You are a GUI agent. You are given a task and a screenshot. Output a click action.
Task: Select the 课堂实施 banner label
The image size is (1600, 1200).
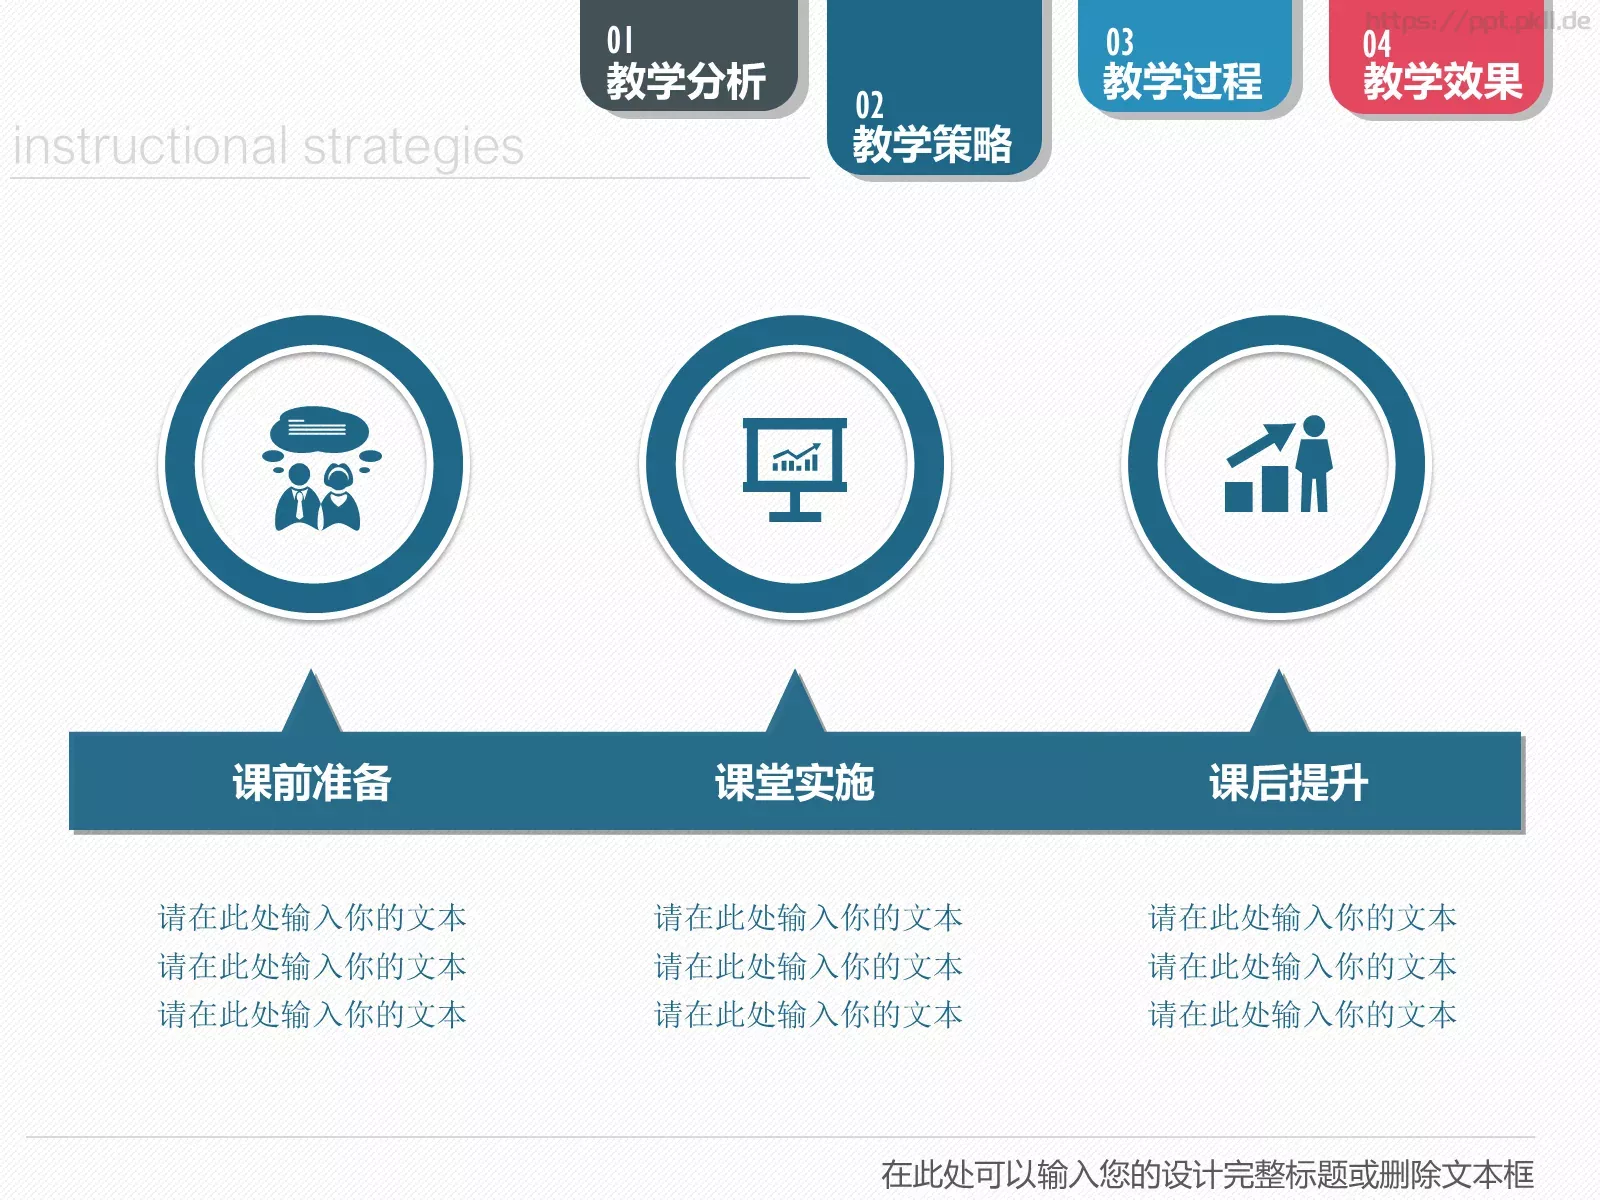pos(795,783)
